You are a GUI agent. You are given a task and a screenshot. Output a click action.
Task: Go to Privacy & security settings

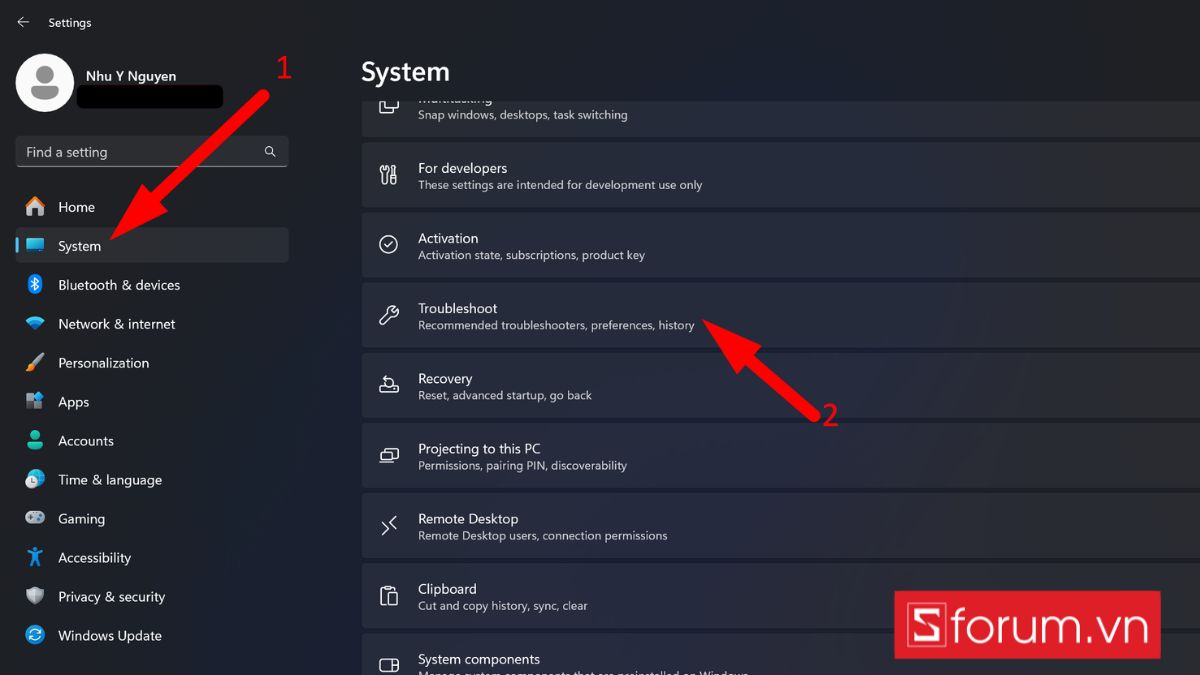point(152,597)
